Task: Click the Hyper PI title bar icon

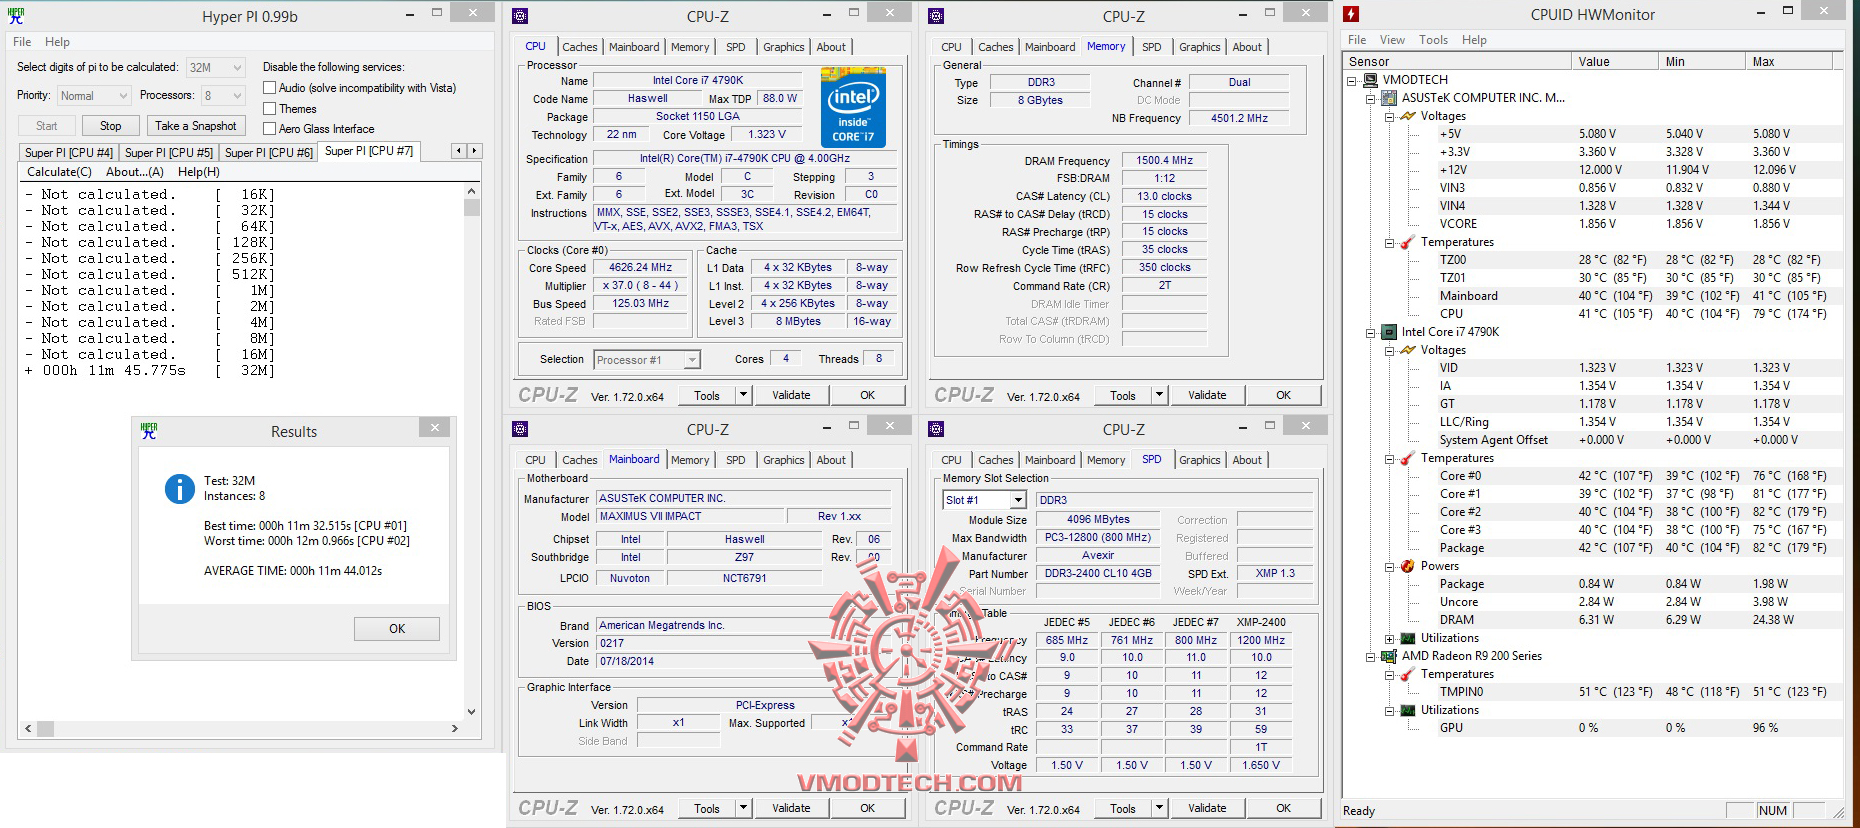Action: point(15,15)
